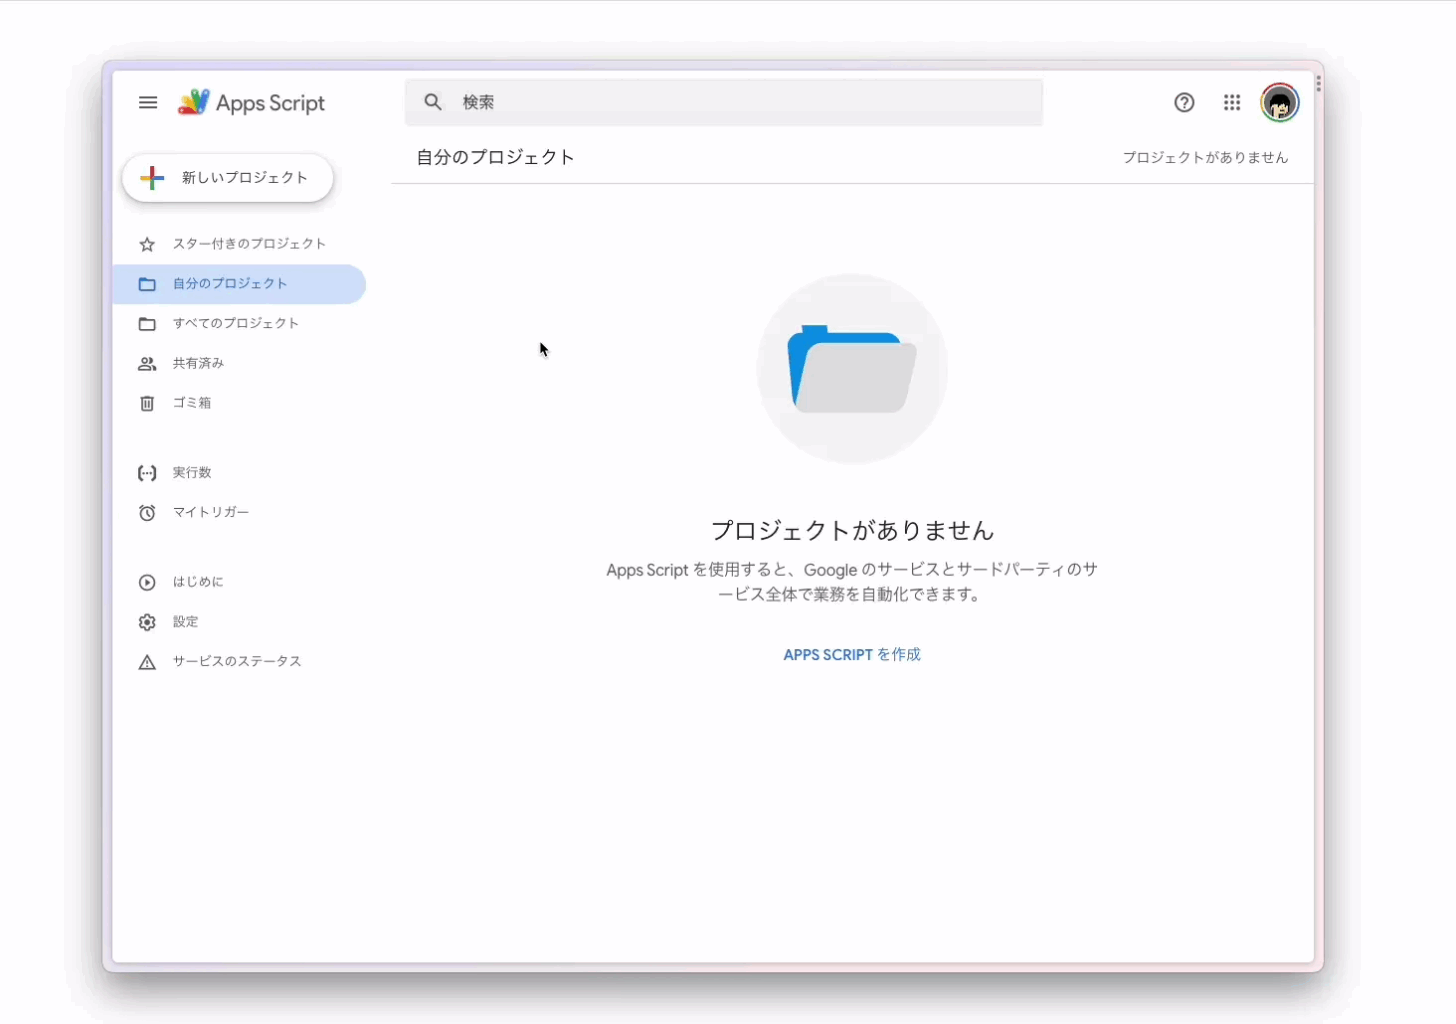Screen dimensions: 1456x1024
Task: Click the folder icon beside すべてのプロジェクト
Action: point(147,324)
